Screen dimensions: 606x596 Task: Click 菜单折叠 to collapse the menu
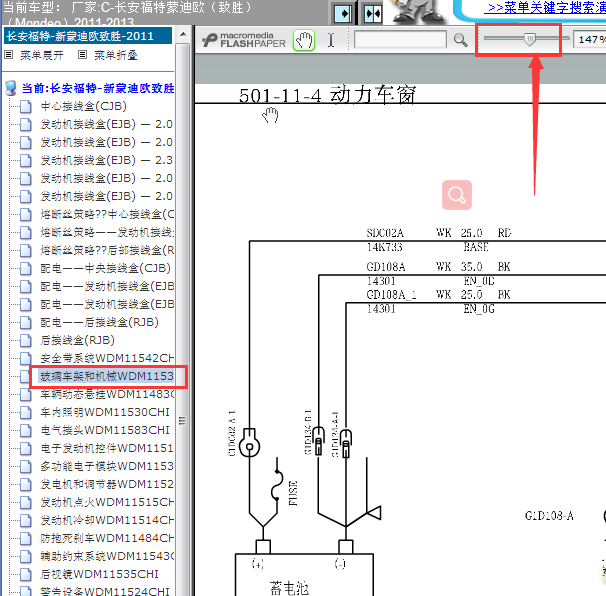[116, 55]
